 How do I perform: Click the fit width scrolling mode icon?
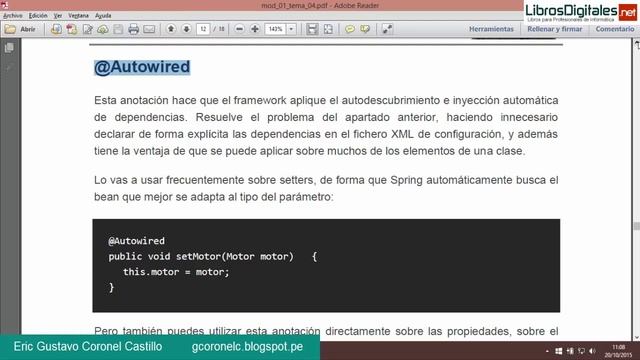click(x=312, y=29)
